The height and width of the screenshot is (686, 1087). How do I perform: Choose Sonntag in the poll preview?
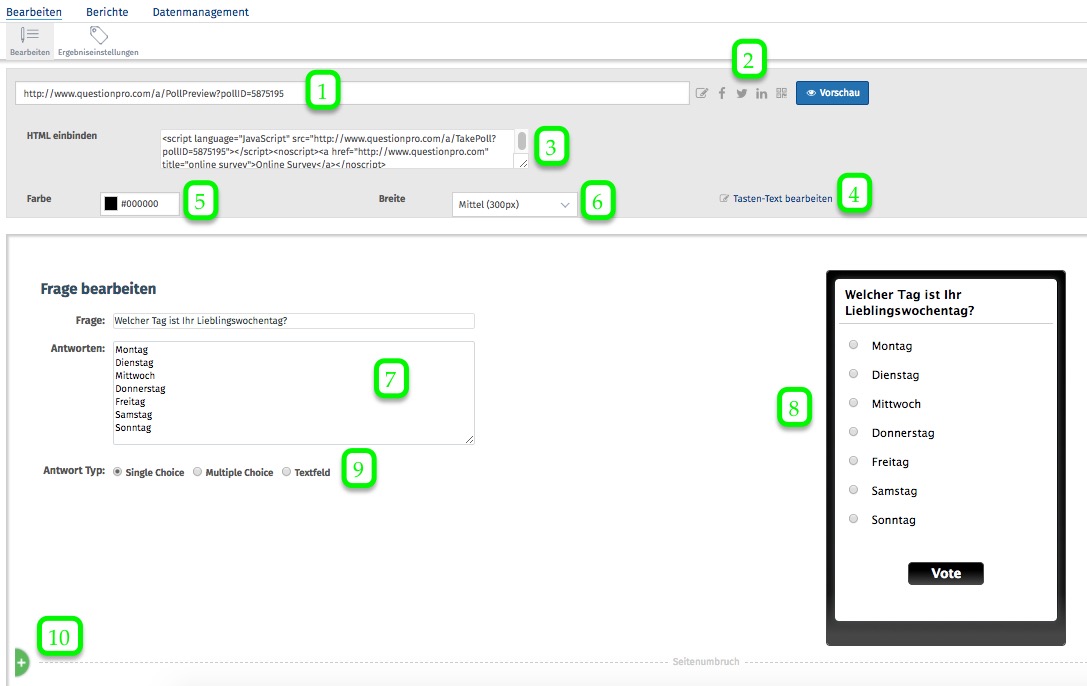coord(853,519)
